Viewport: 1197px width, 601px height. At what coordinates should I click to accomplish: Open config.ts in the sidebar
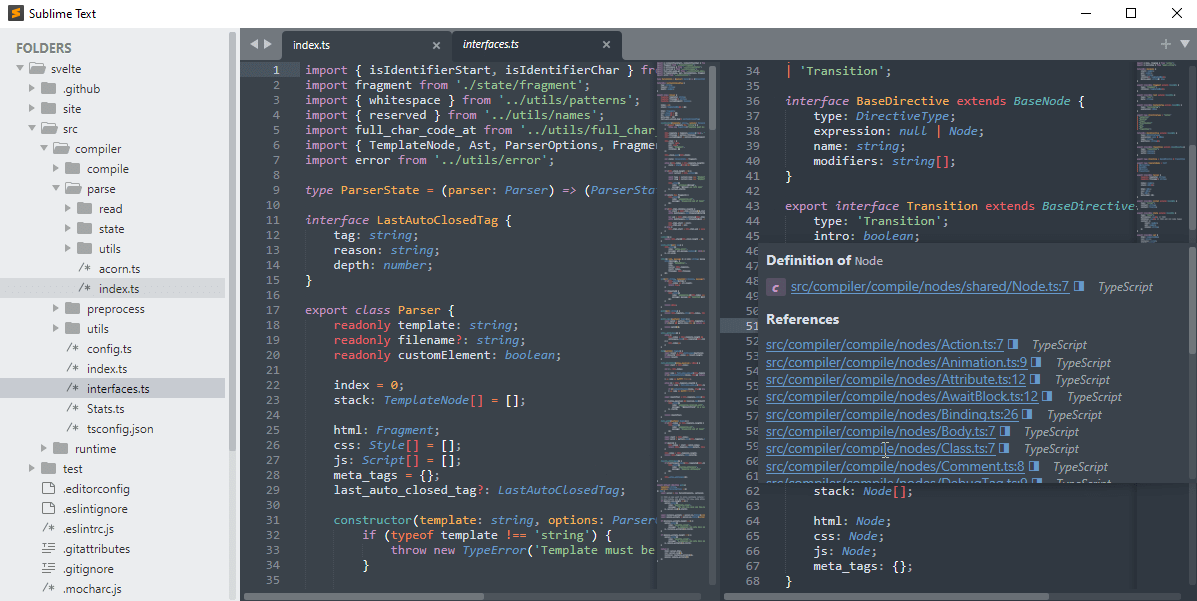tap(109, 348)
